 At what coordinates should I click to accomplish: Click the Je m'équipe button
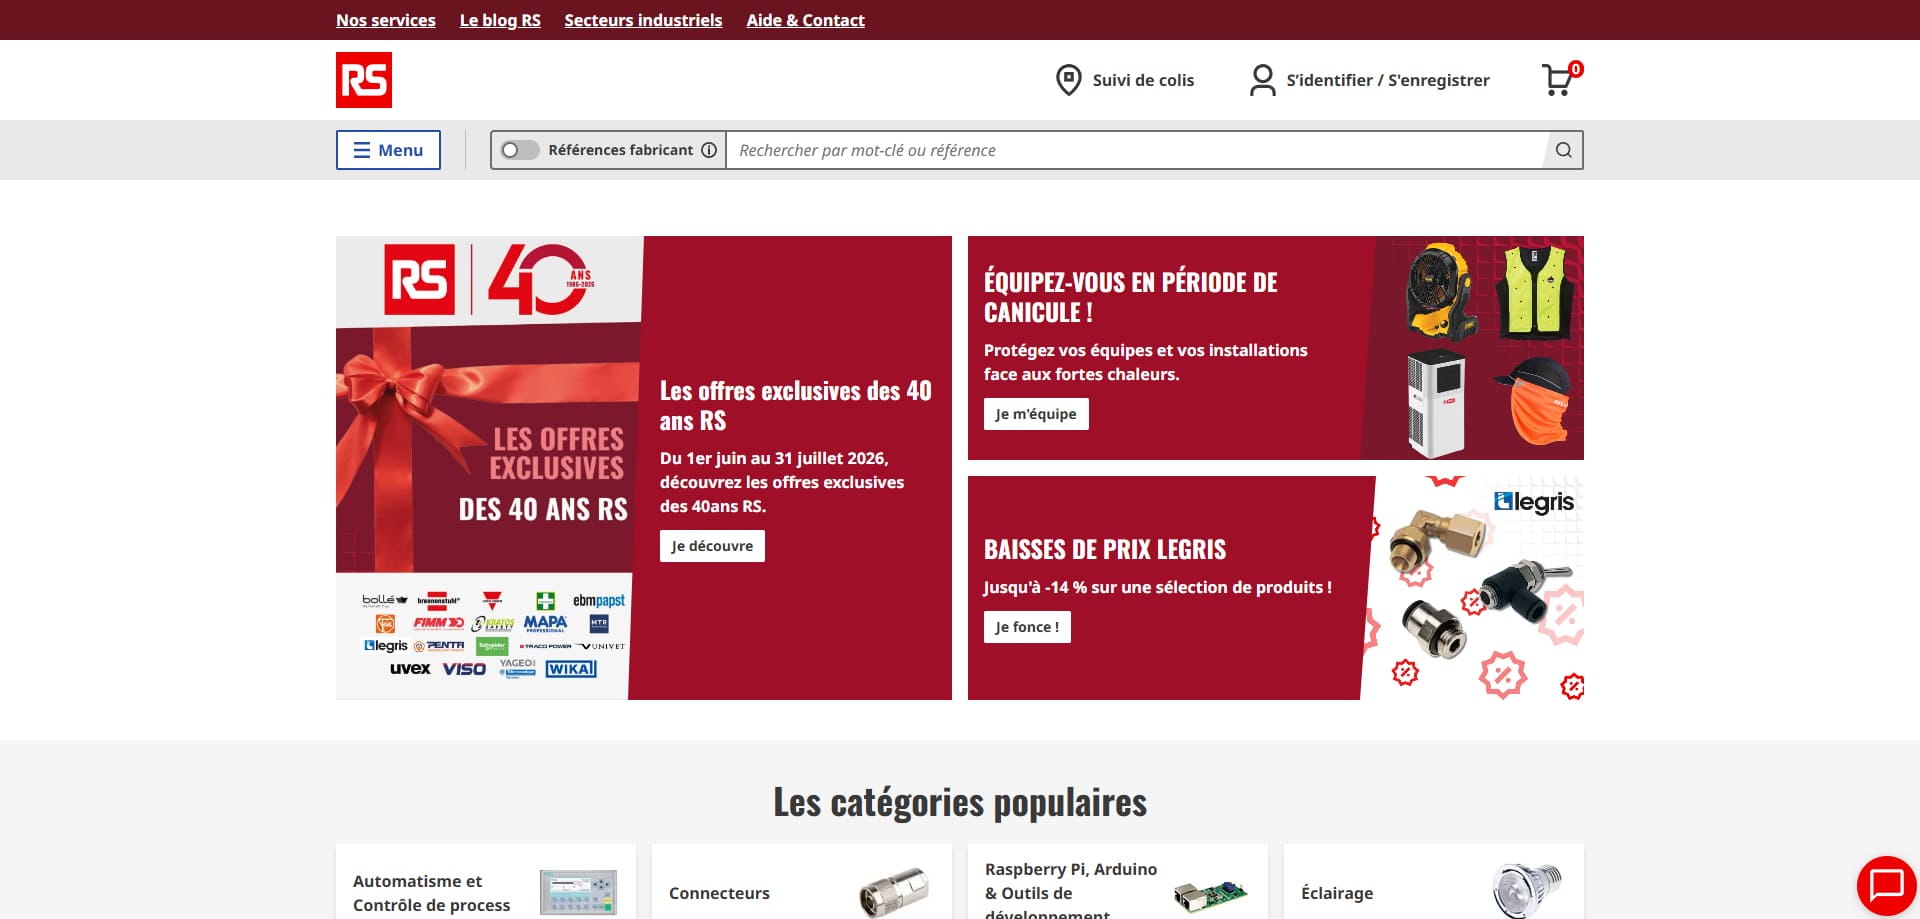(x=1036, y=414)
